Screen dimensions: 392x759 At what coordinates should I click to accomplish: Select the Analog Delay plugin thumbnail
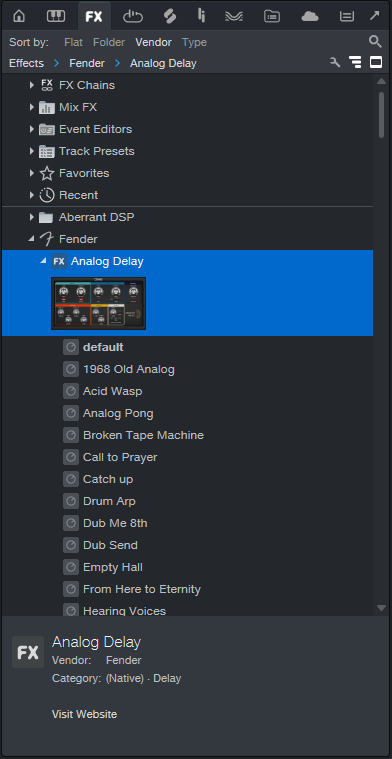tap(98, 304)
